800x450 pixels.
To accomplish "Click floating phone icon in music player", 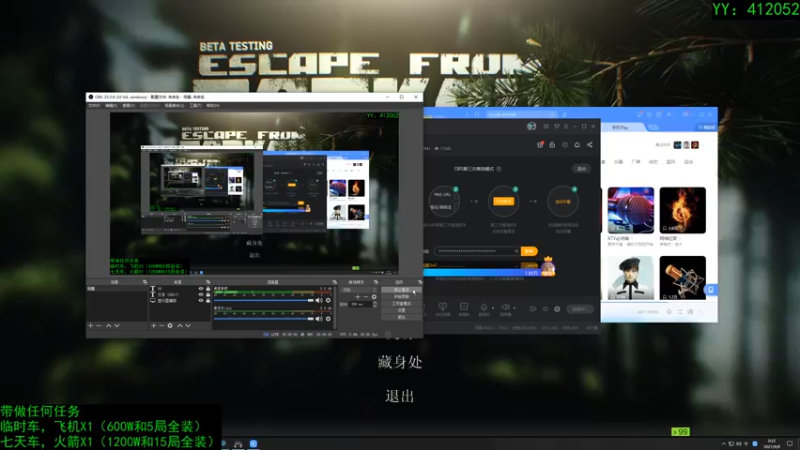I will (x=711, y=290).
